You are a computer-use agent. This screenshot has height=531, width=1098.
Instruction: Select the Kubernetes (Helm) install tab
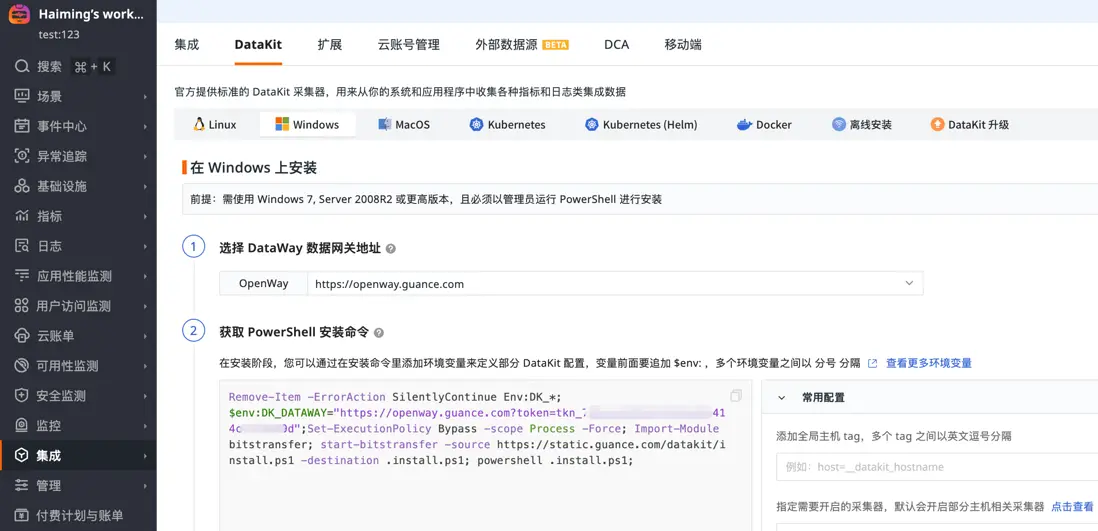(x=641, y=125)
